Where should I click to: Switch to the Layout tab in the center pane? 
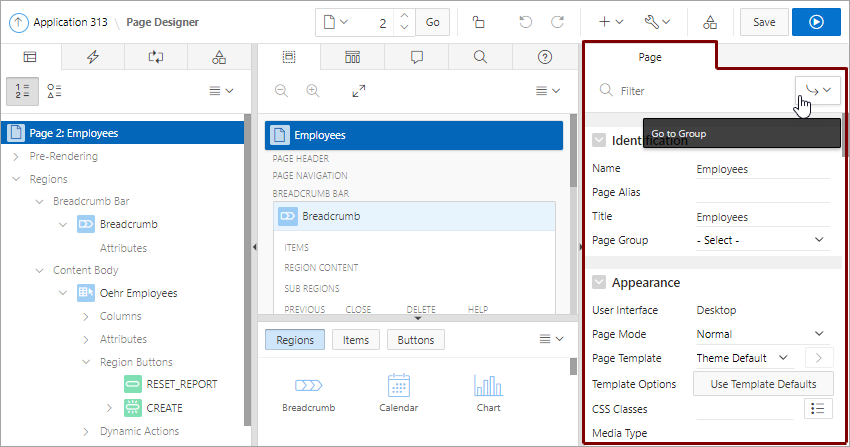(x=289, y=57)
